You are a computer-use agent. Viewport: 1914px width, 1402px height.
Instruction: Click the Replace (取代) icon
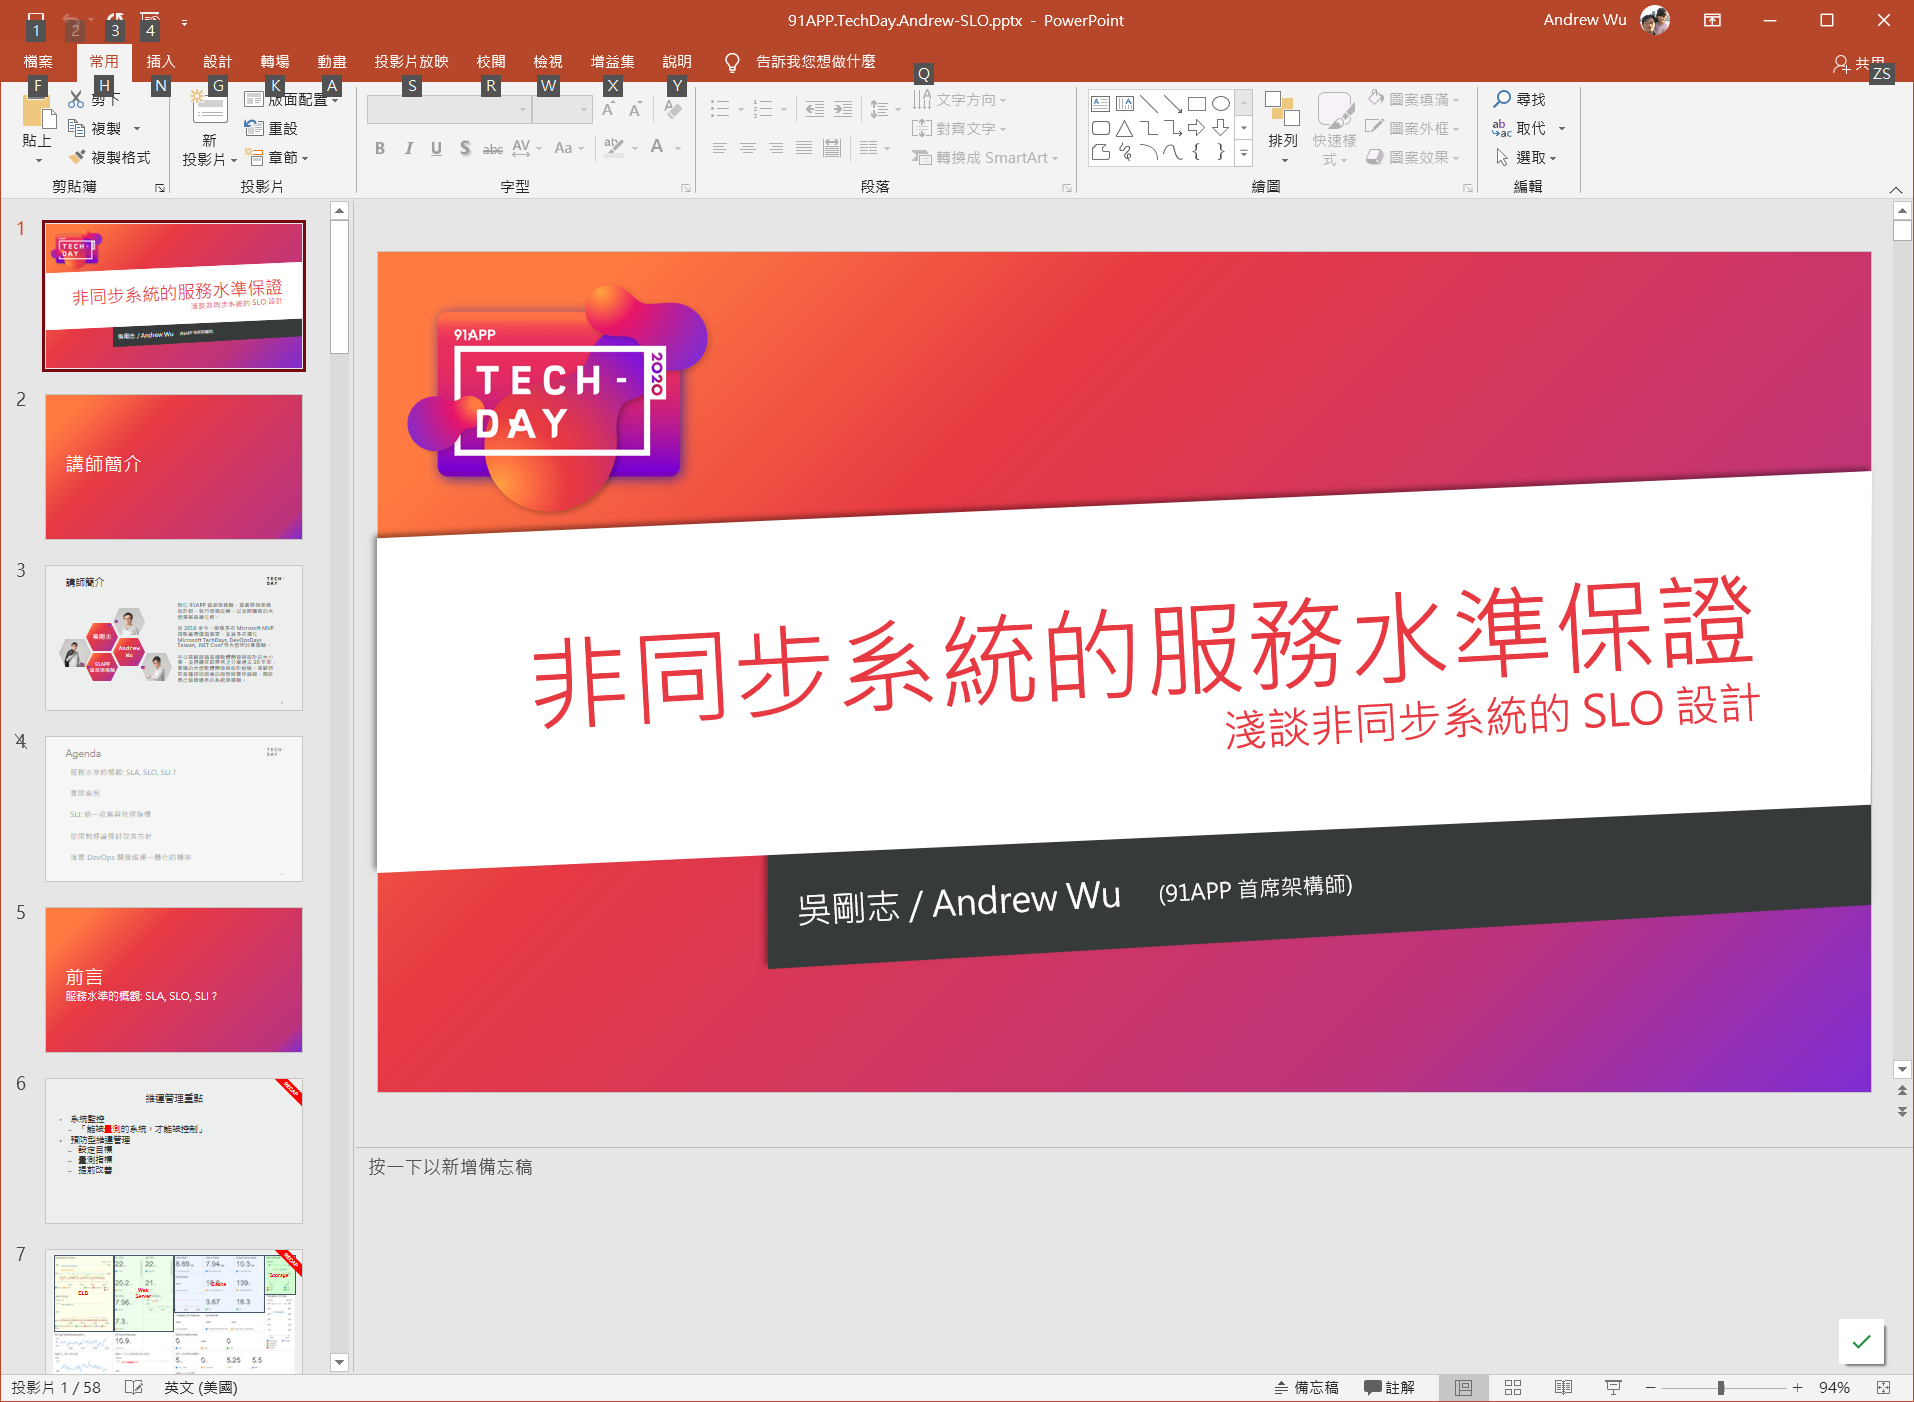(1501, 128)
